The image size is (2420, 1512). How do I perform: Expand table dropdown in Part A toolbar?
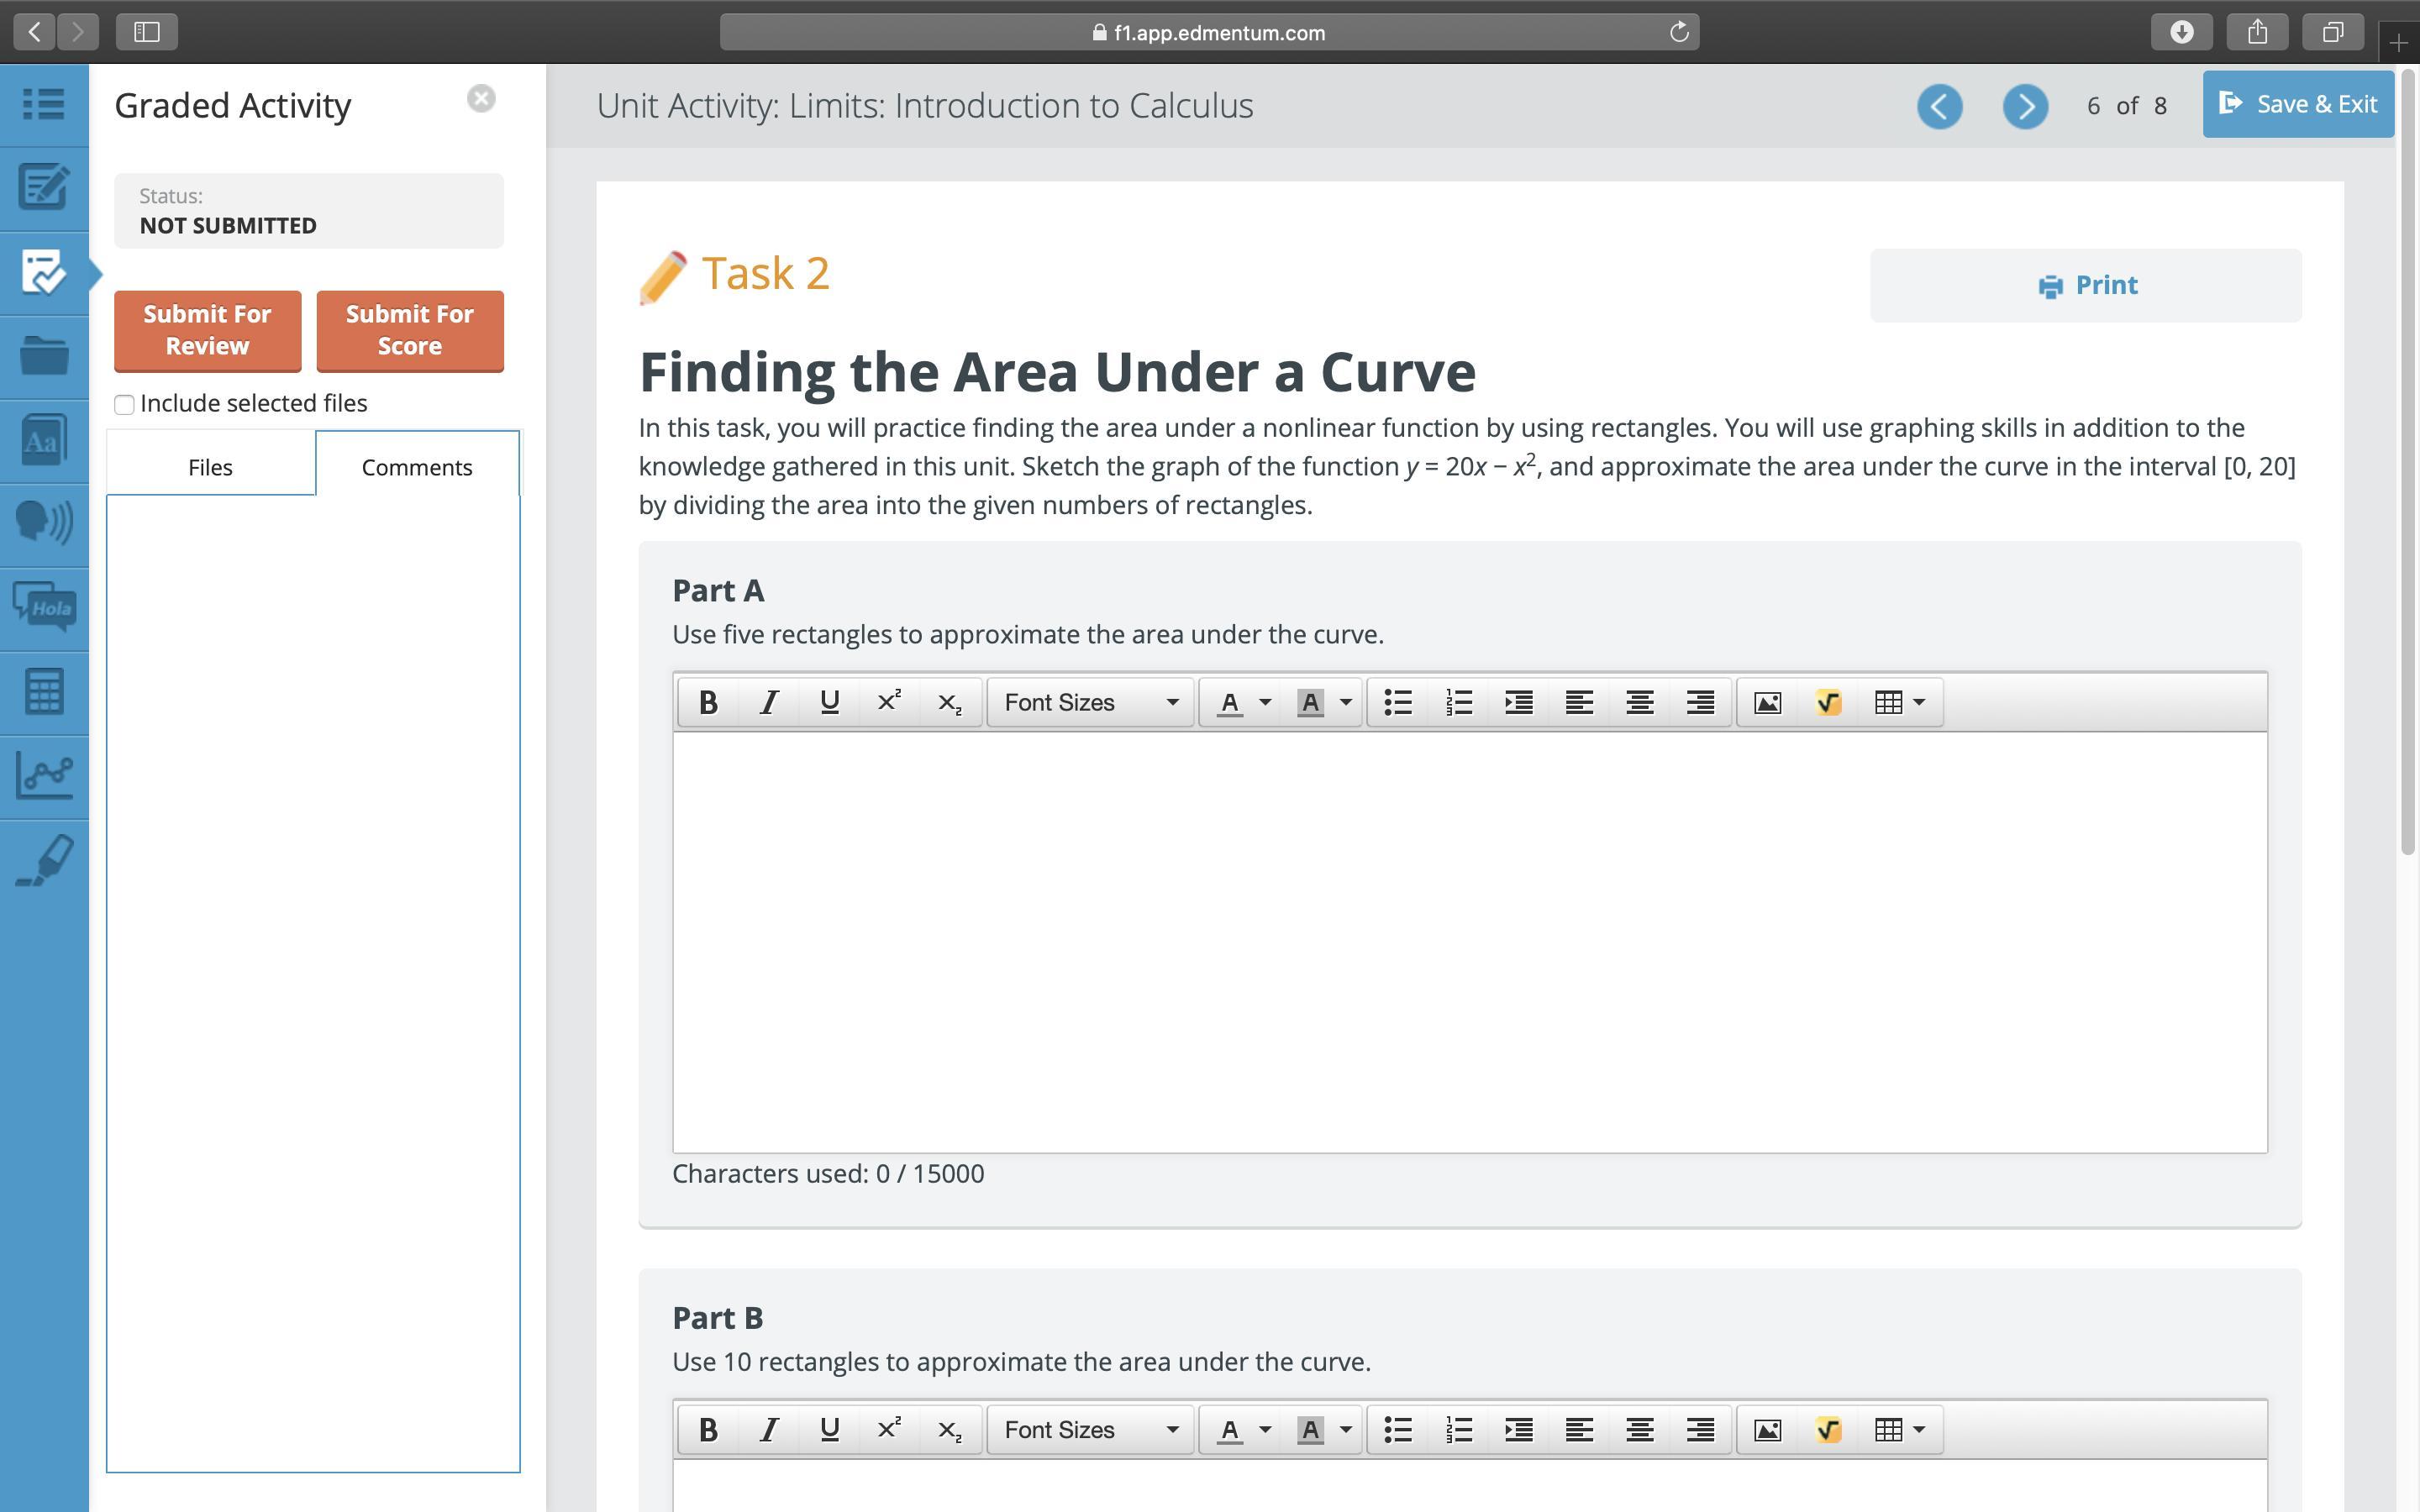point(1918,702)
